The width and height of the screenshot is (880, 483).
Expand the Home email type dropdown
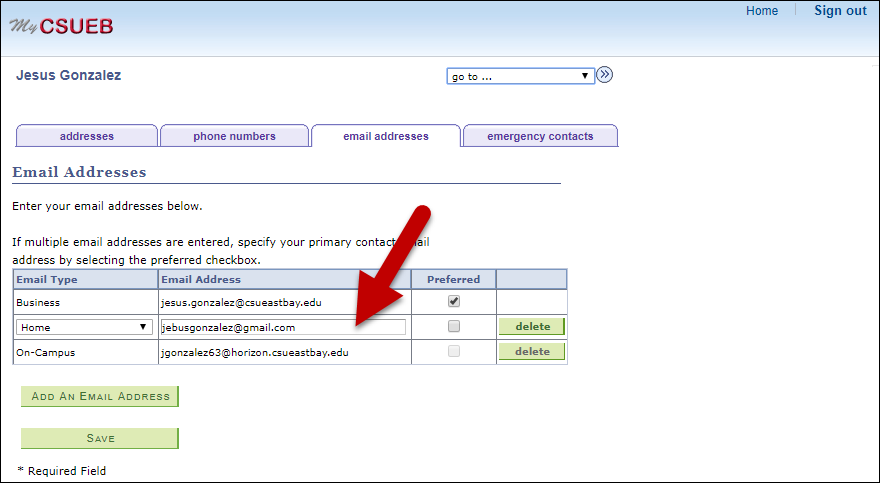84,327
